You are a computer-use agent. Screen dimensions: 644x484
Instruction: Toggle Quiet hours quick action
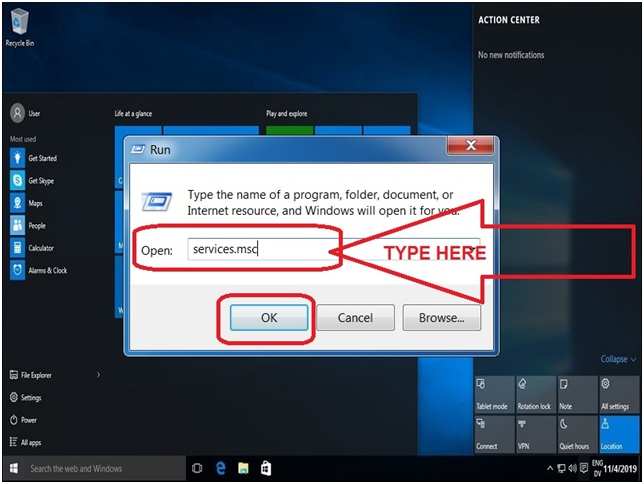[577, 434]
